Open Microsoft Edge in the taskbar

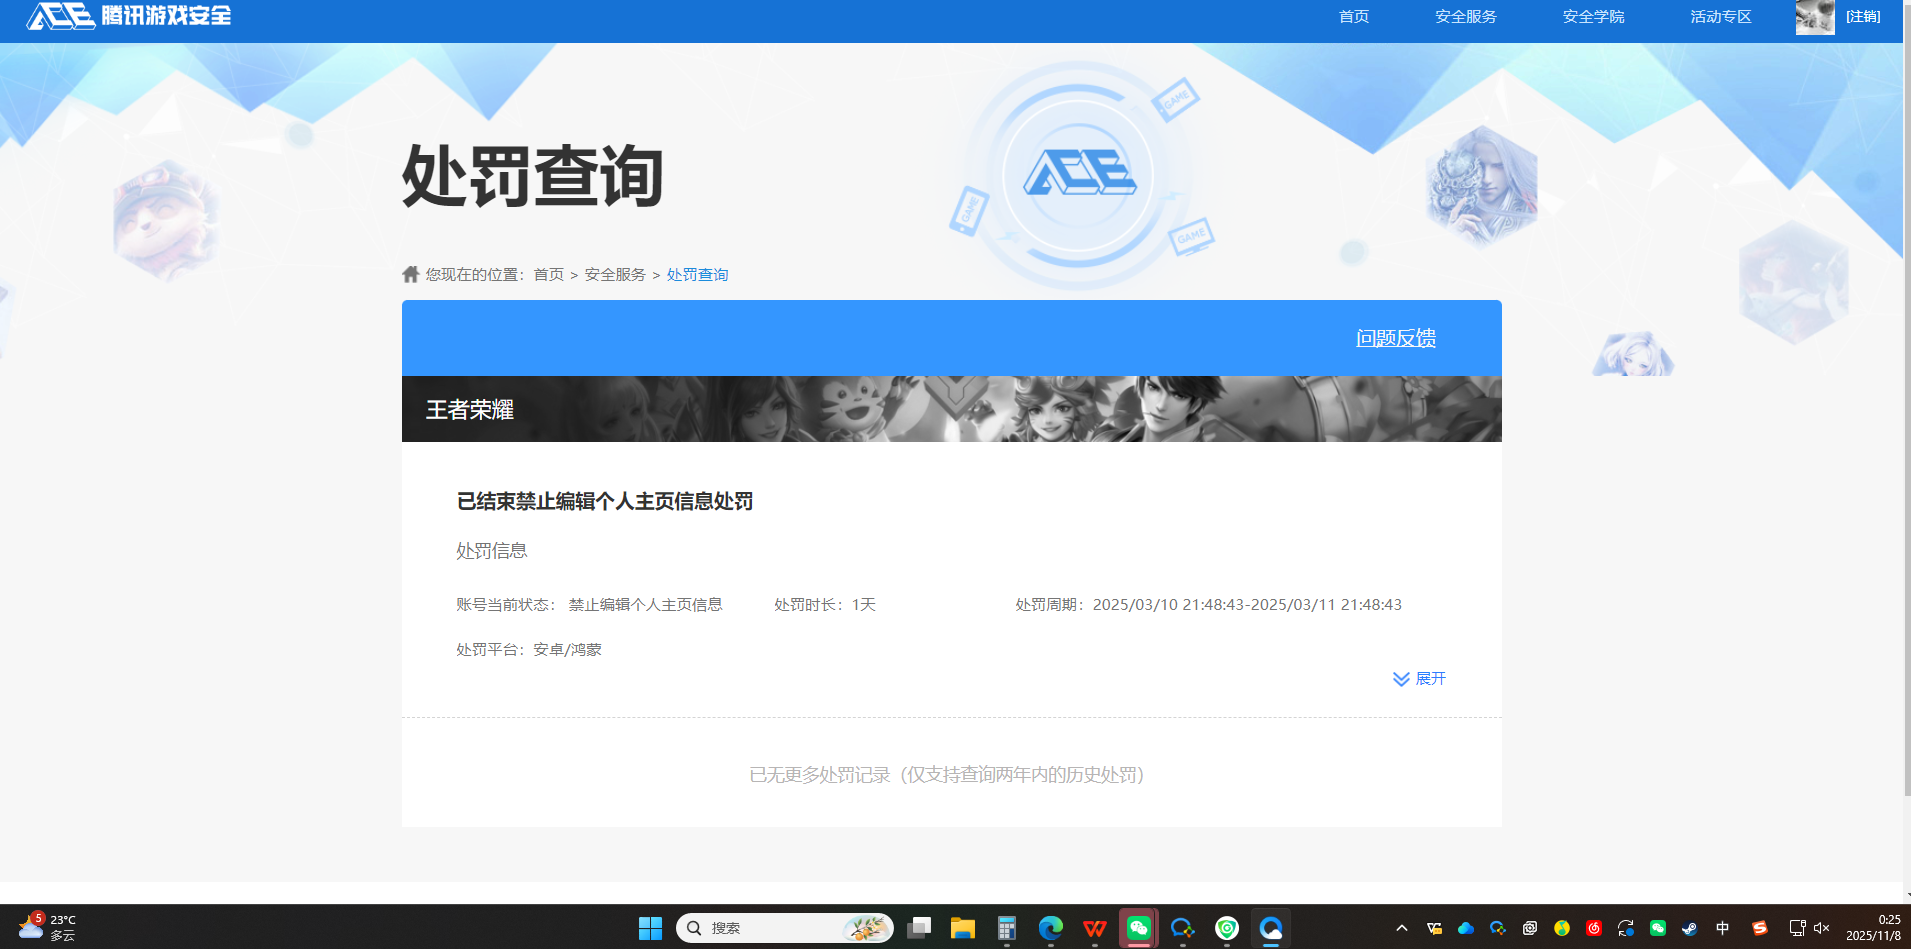(x=1051, y=928)
